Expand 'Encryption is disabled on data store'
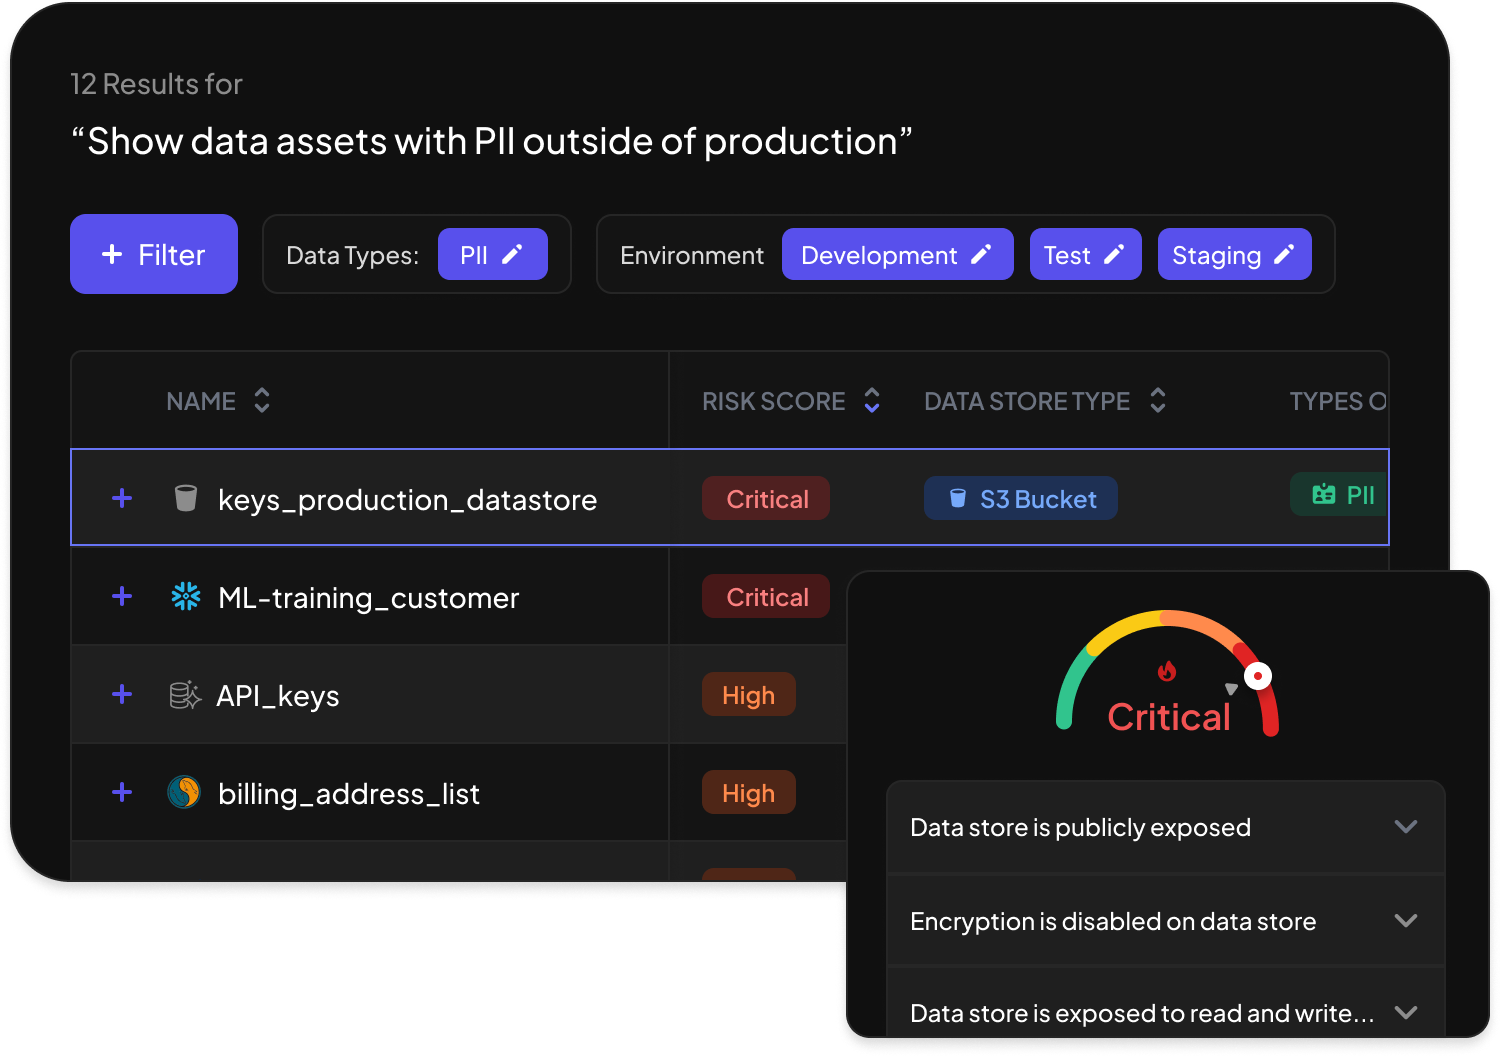The height and width of the screenshot is (1056, 1500). pyautogui.click(x=1406, y=921)
